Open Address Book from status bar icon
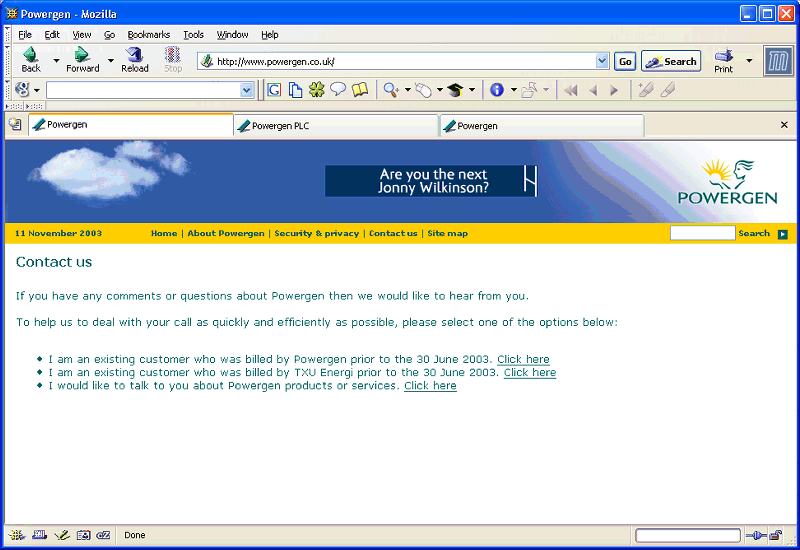The width and height of the screenshot is (800, 550). tap(83, 535)
